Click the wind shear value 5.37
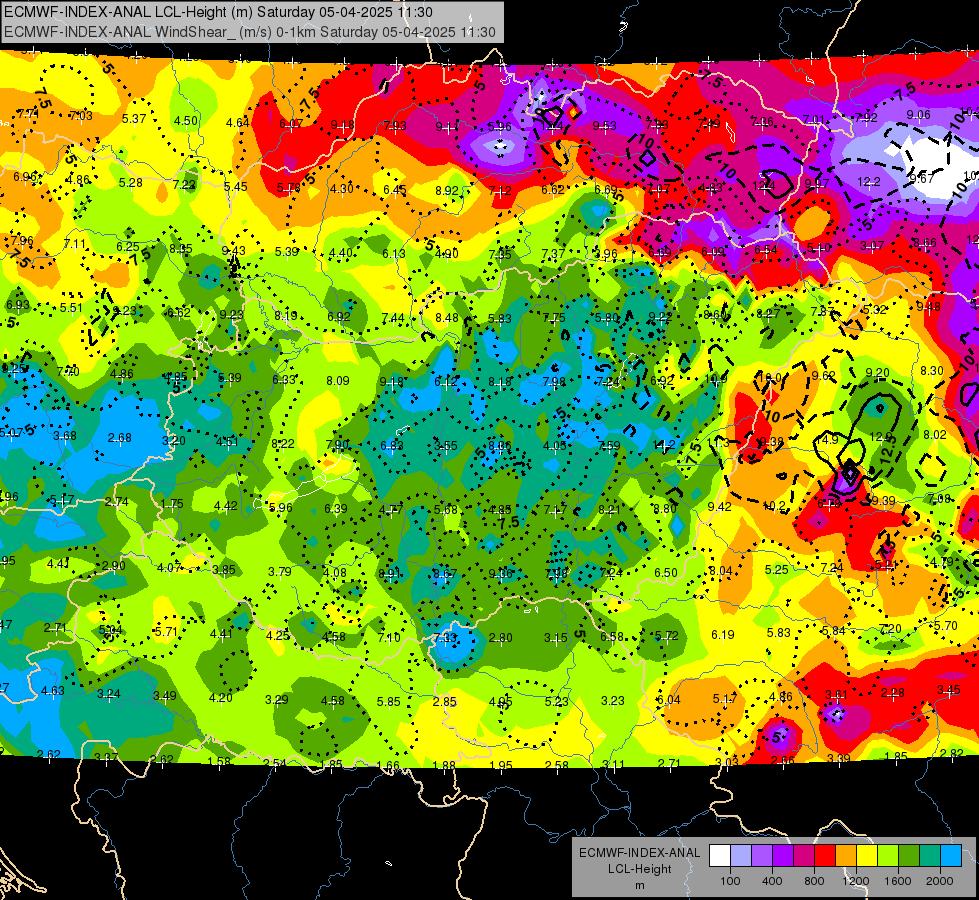This screenshot has height=900, width=979. click(x=134, y=119)
